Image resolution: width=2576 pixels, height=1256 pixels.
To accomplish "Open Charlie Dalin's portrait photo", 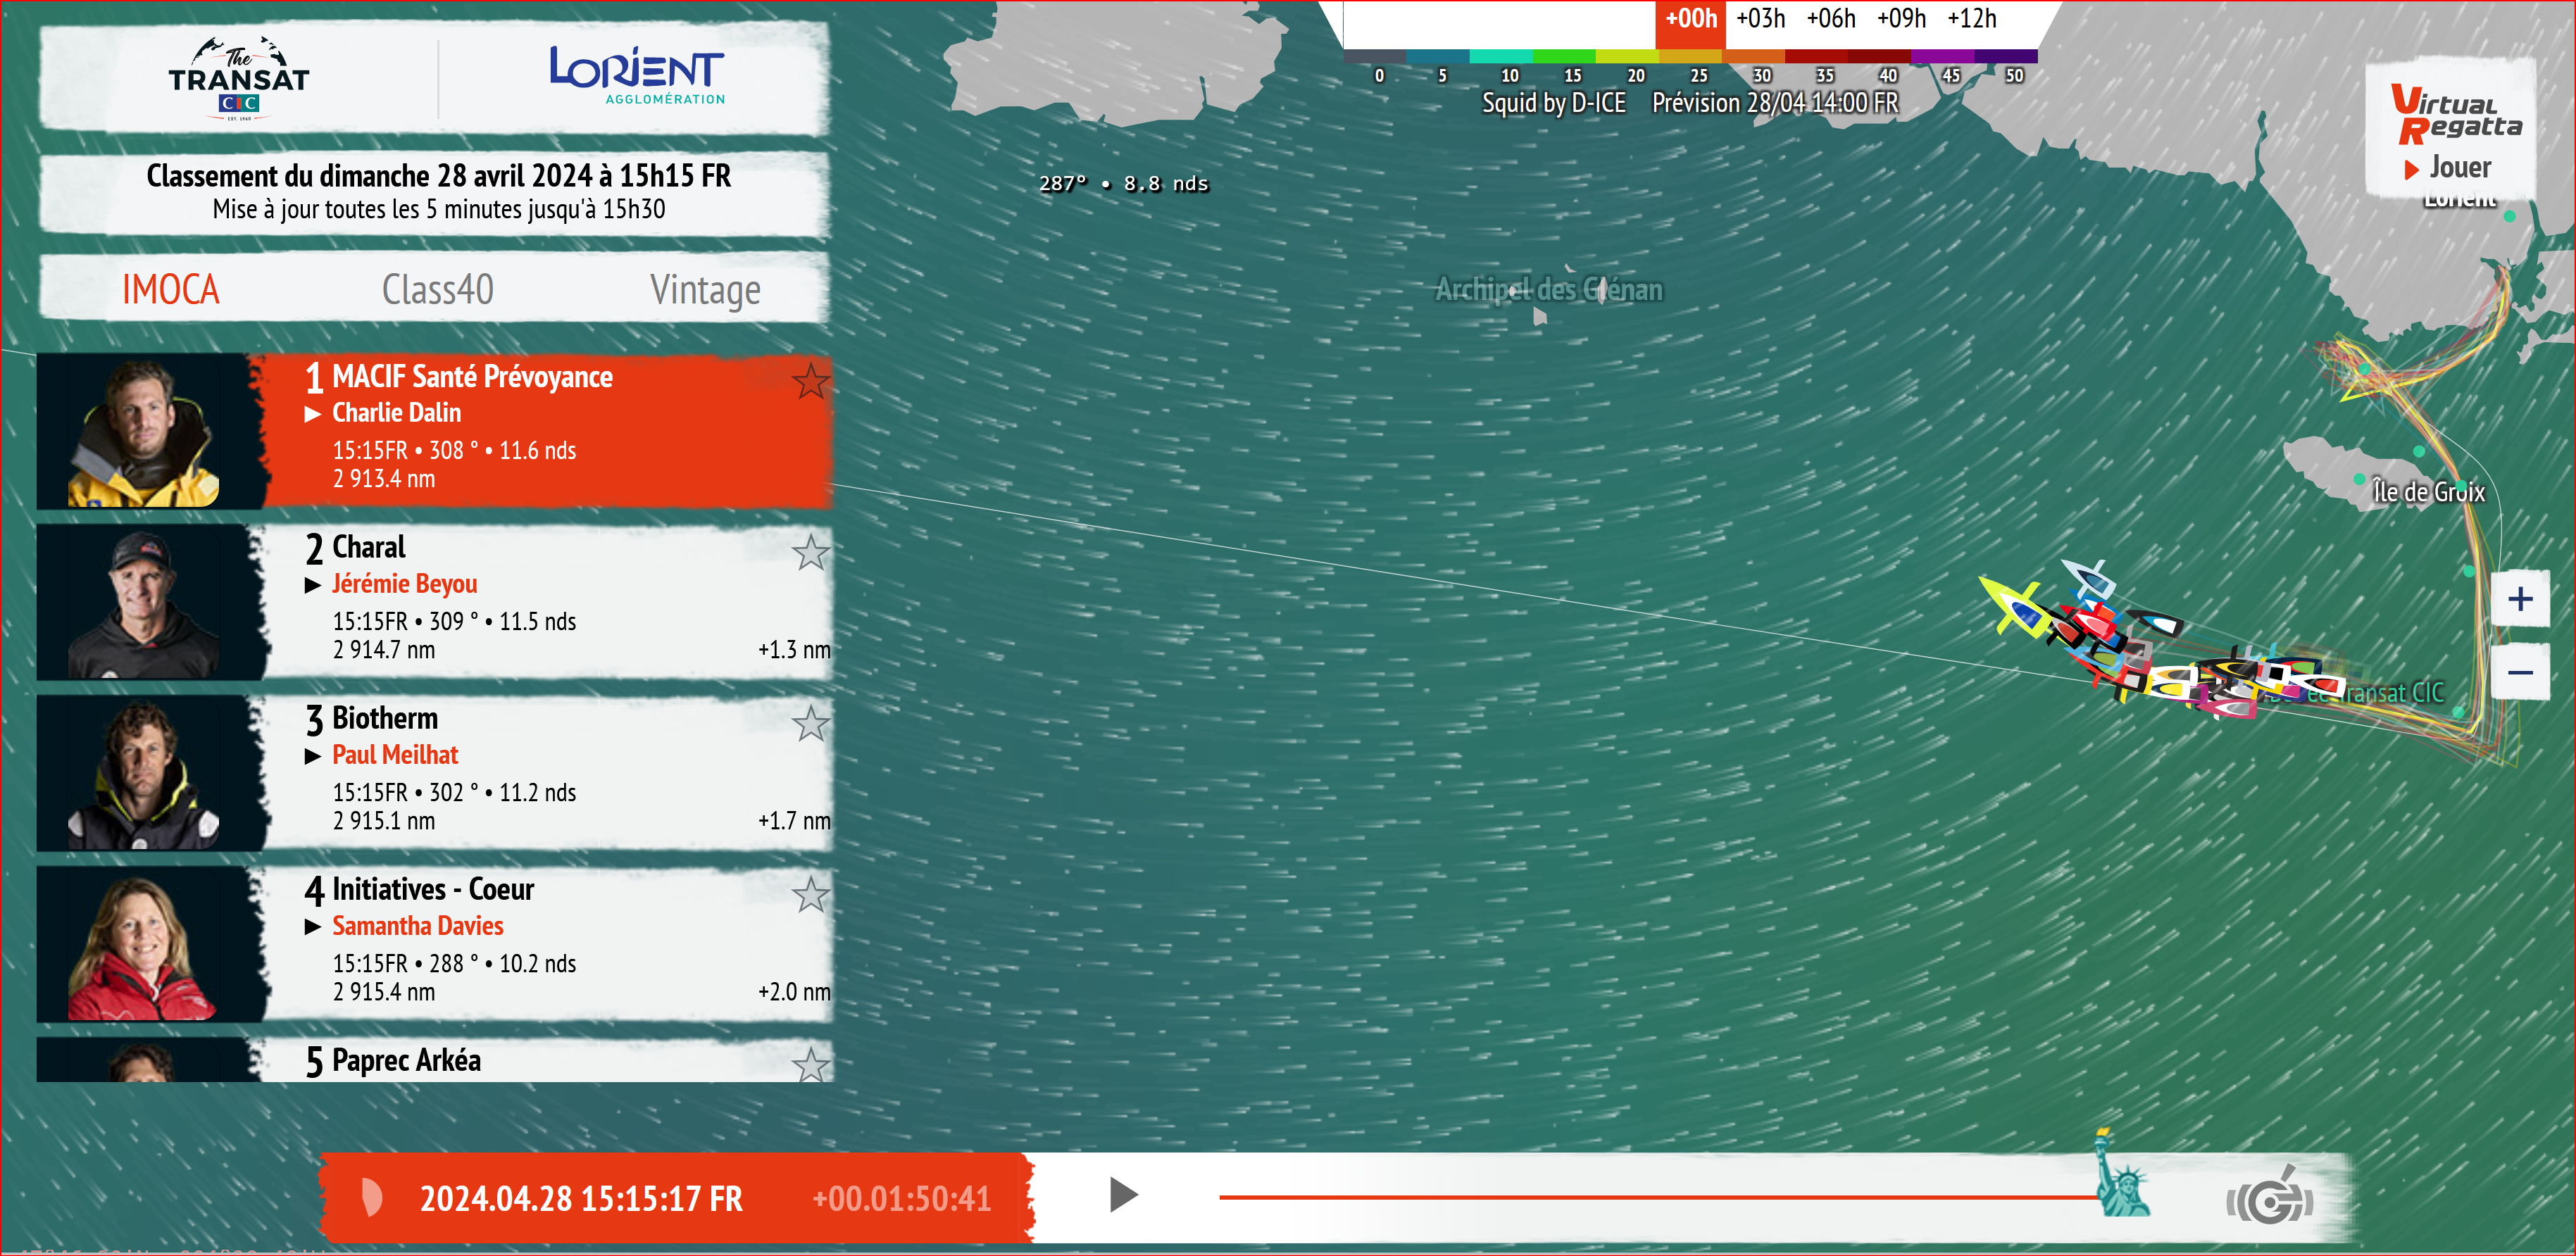I will [x=144, y=431].
